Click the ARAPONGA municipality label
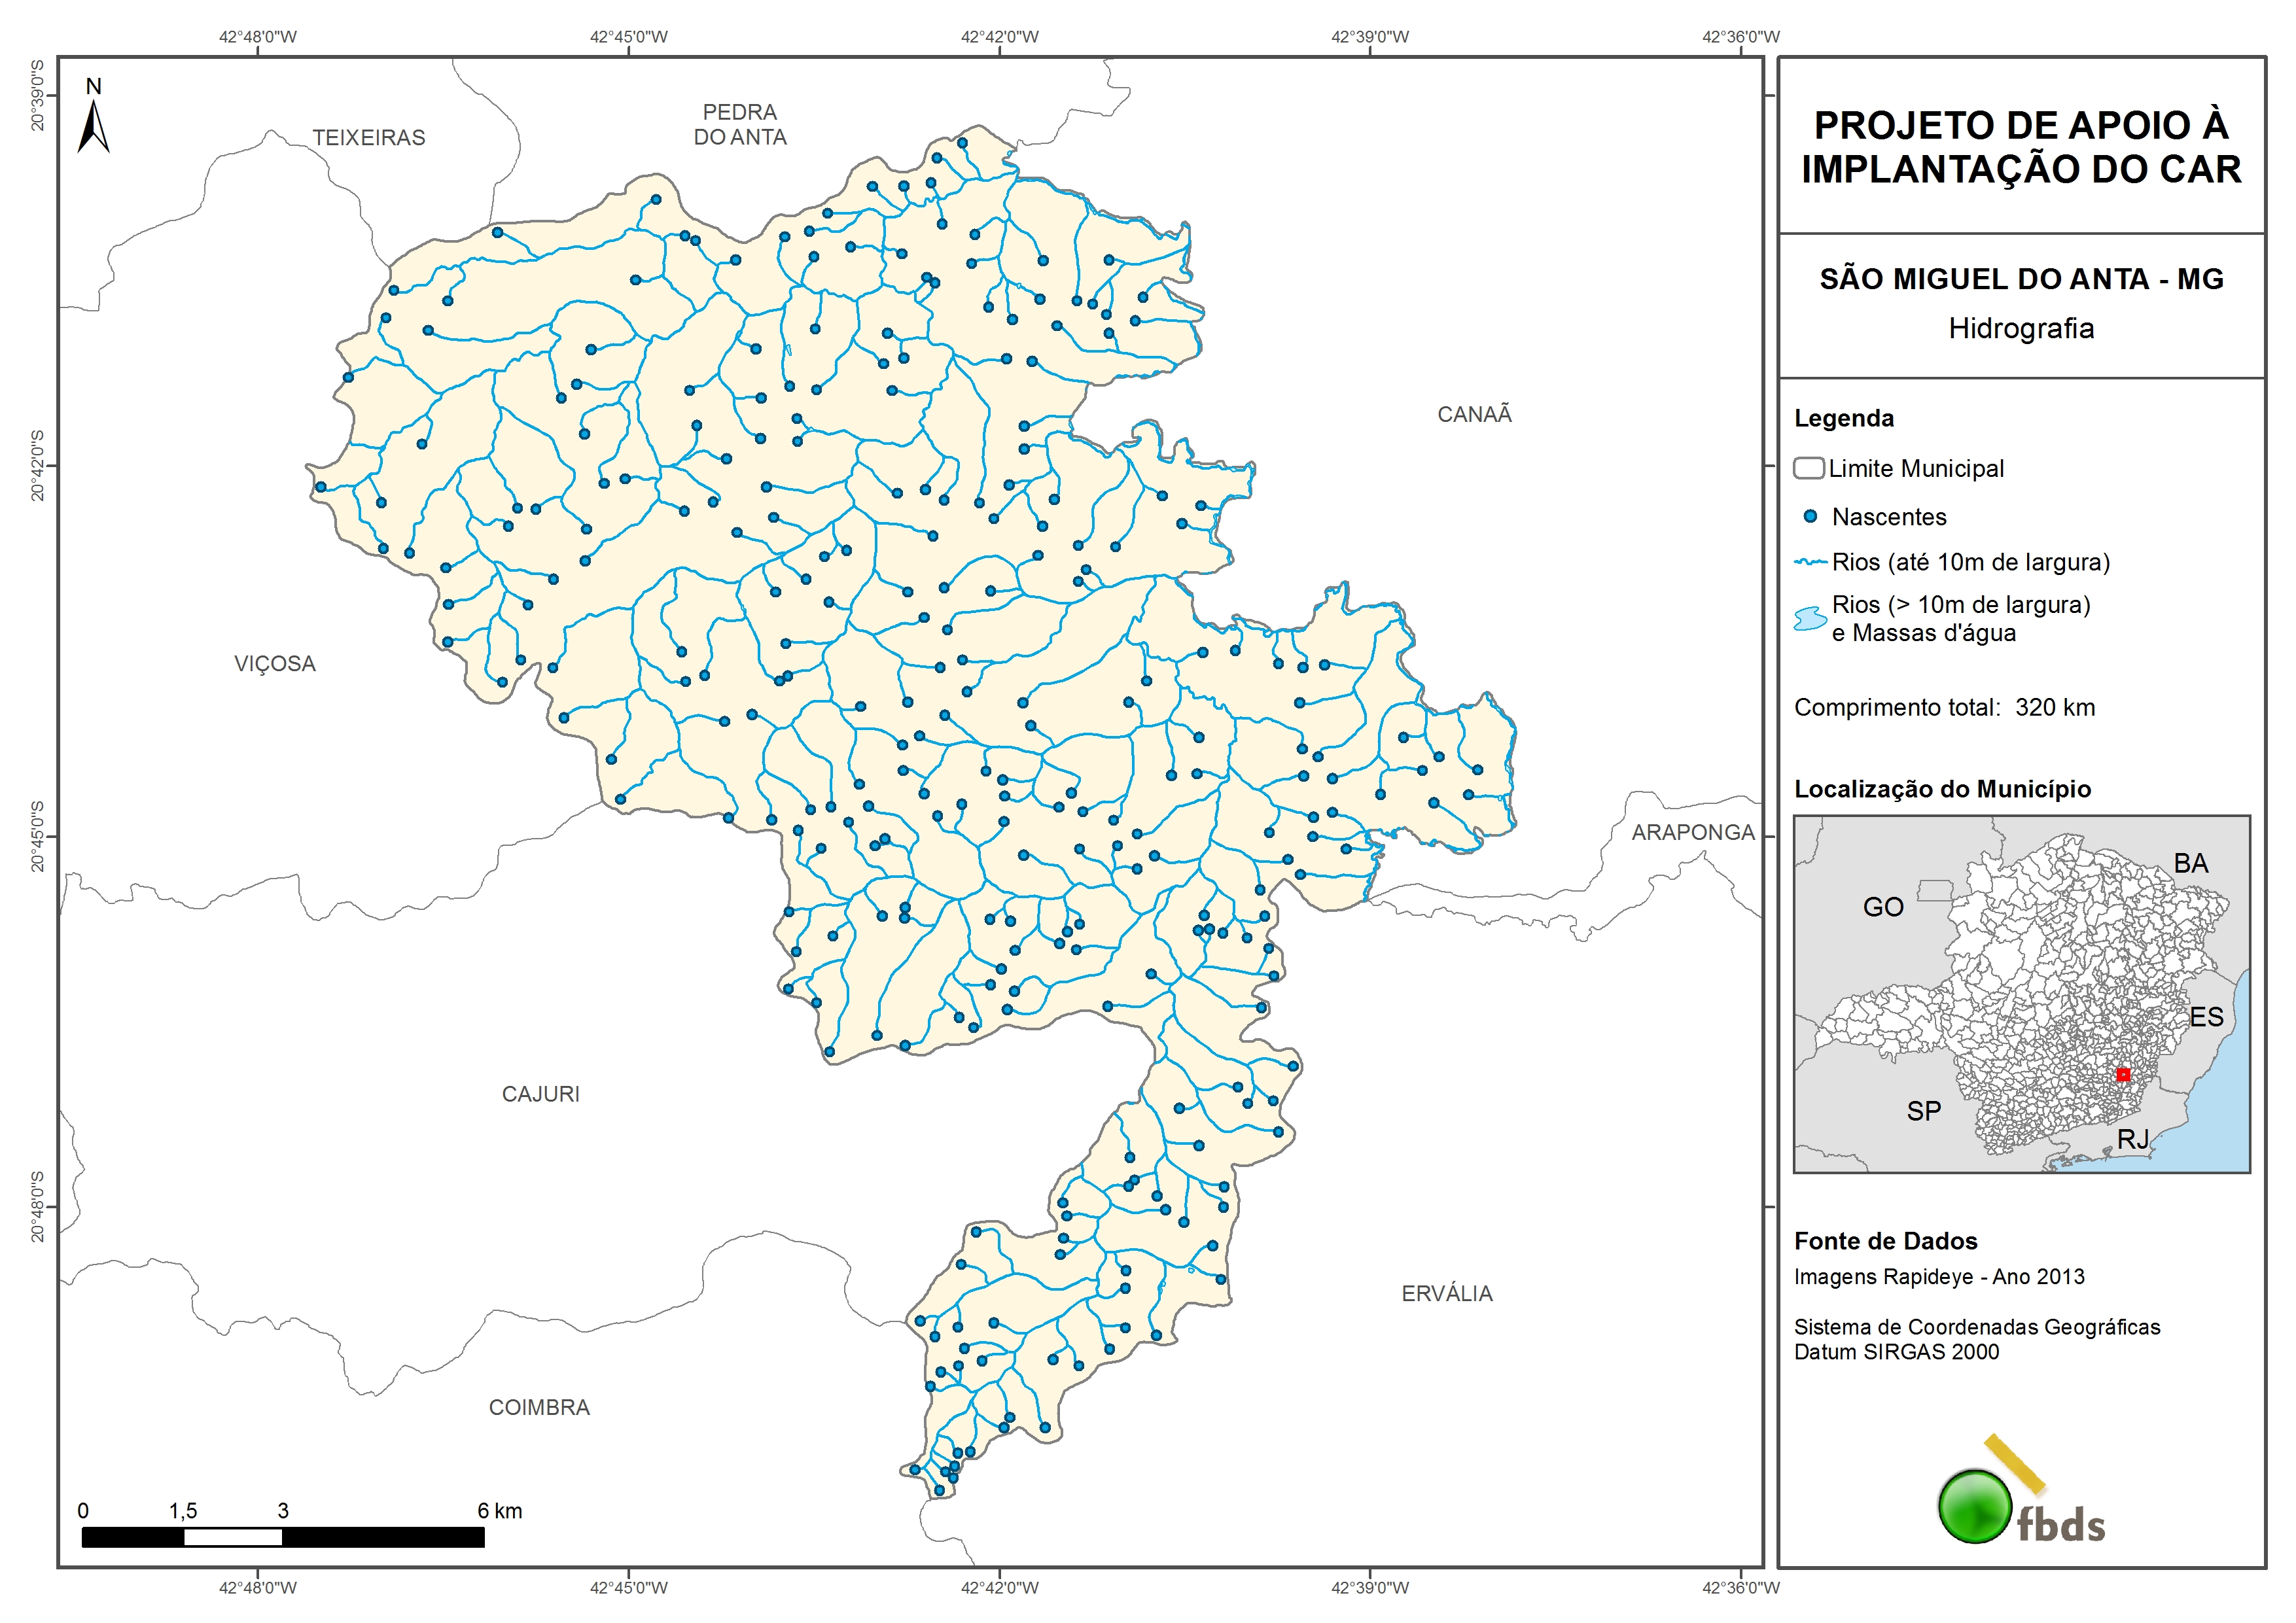This screenshot has height=1623, width=2296. (1693, 832)
